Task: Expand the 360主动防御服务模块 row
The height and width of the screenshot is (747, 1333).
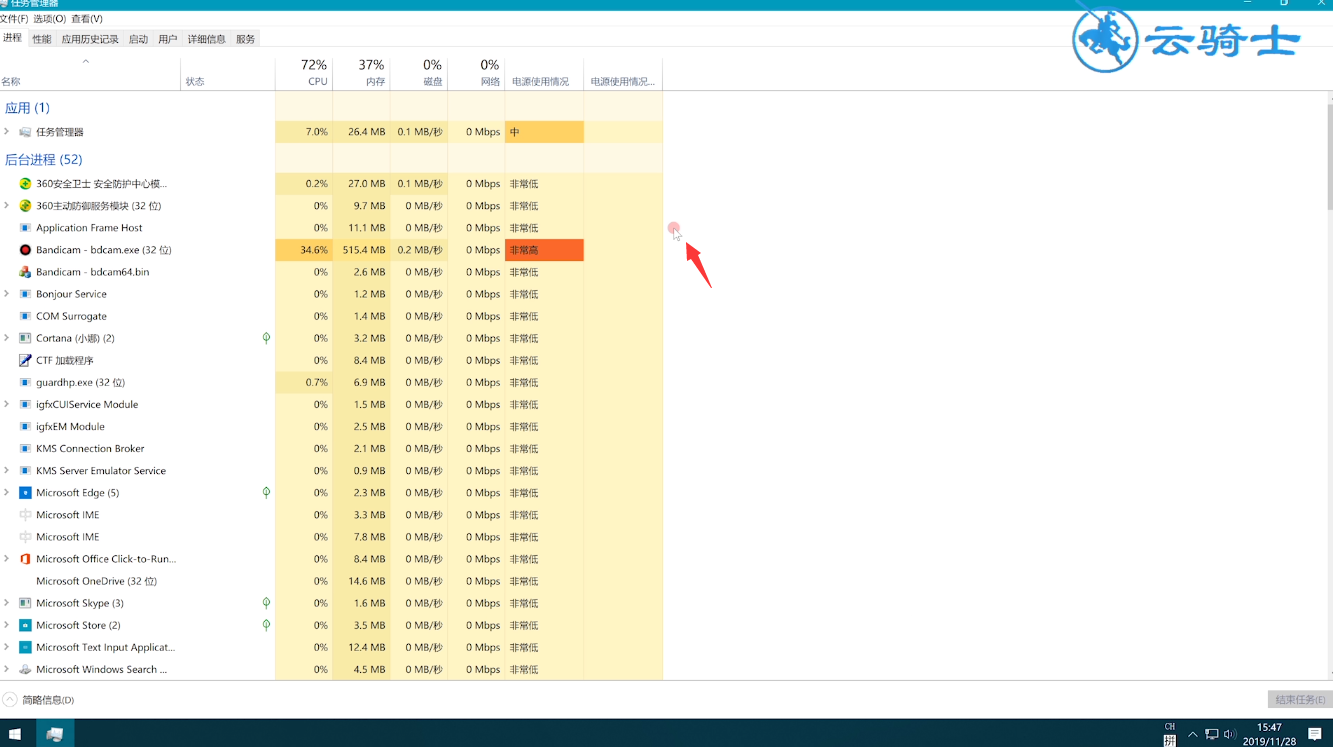Action: coord(7,206)
